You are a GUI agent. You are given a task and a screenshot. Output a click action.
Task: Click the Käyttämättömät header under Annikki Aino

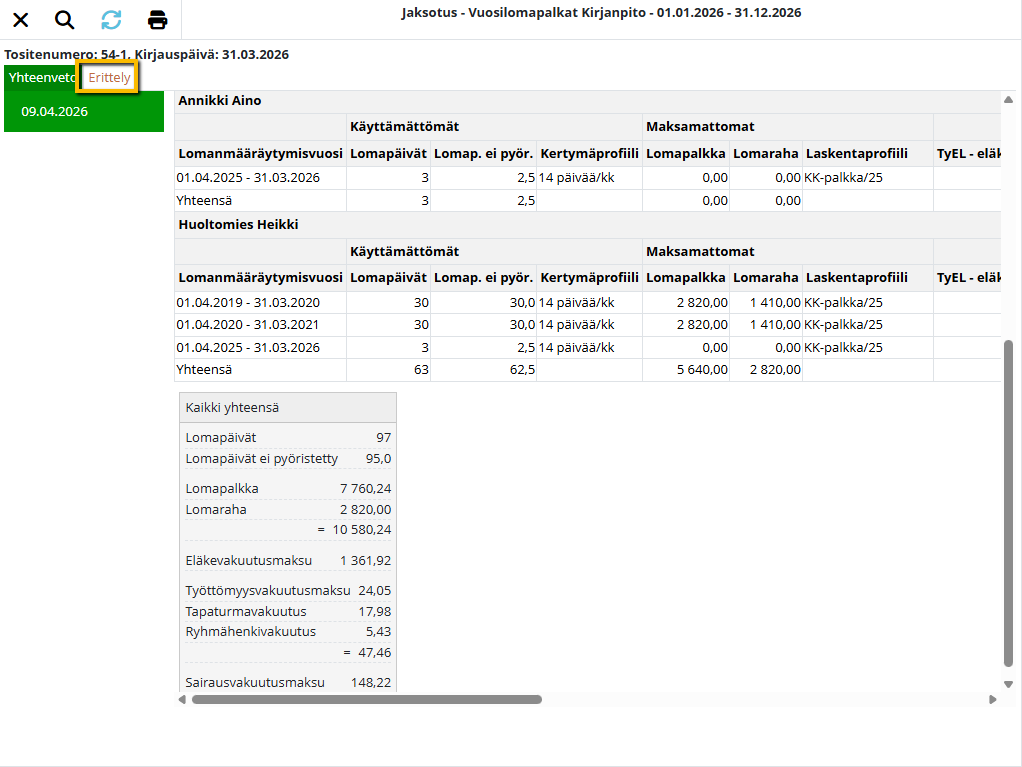(x=404, y=126)
